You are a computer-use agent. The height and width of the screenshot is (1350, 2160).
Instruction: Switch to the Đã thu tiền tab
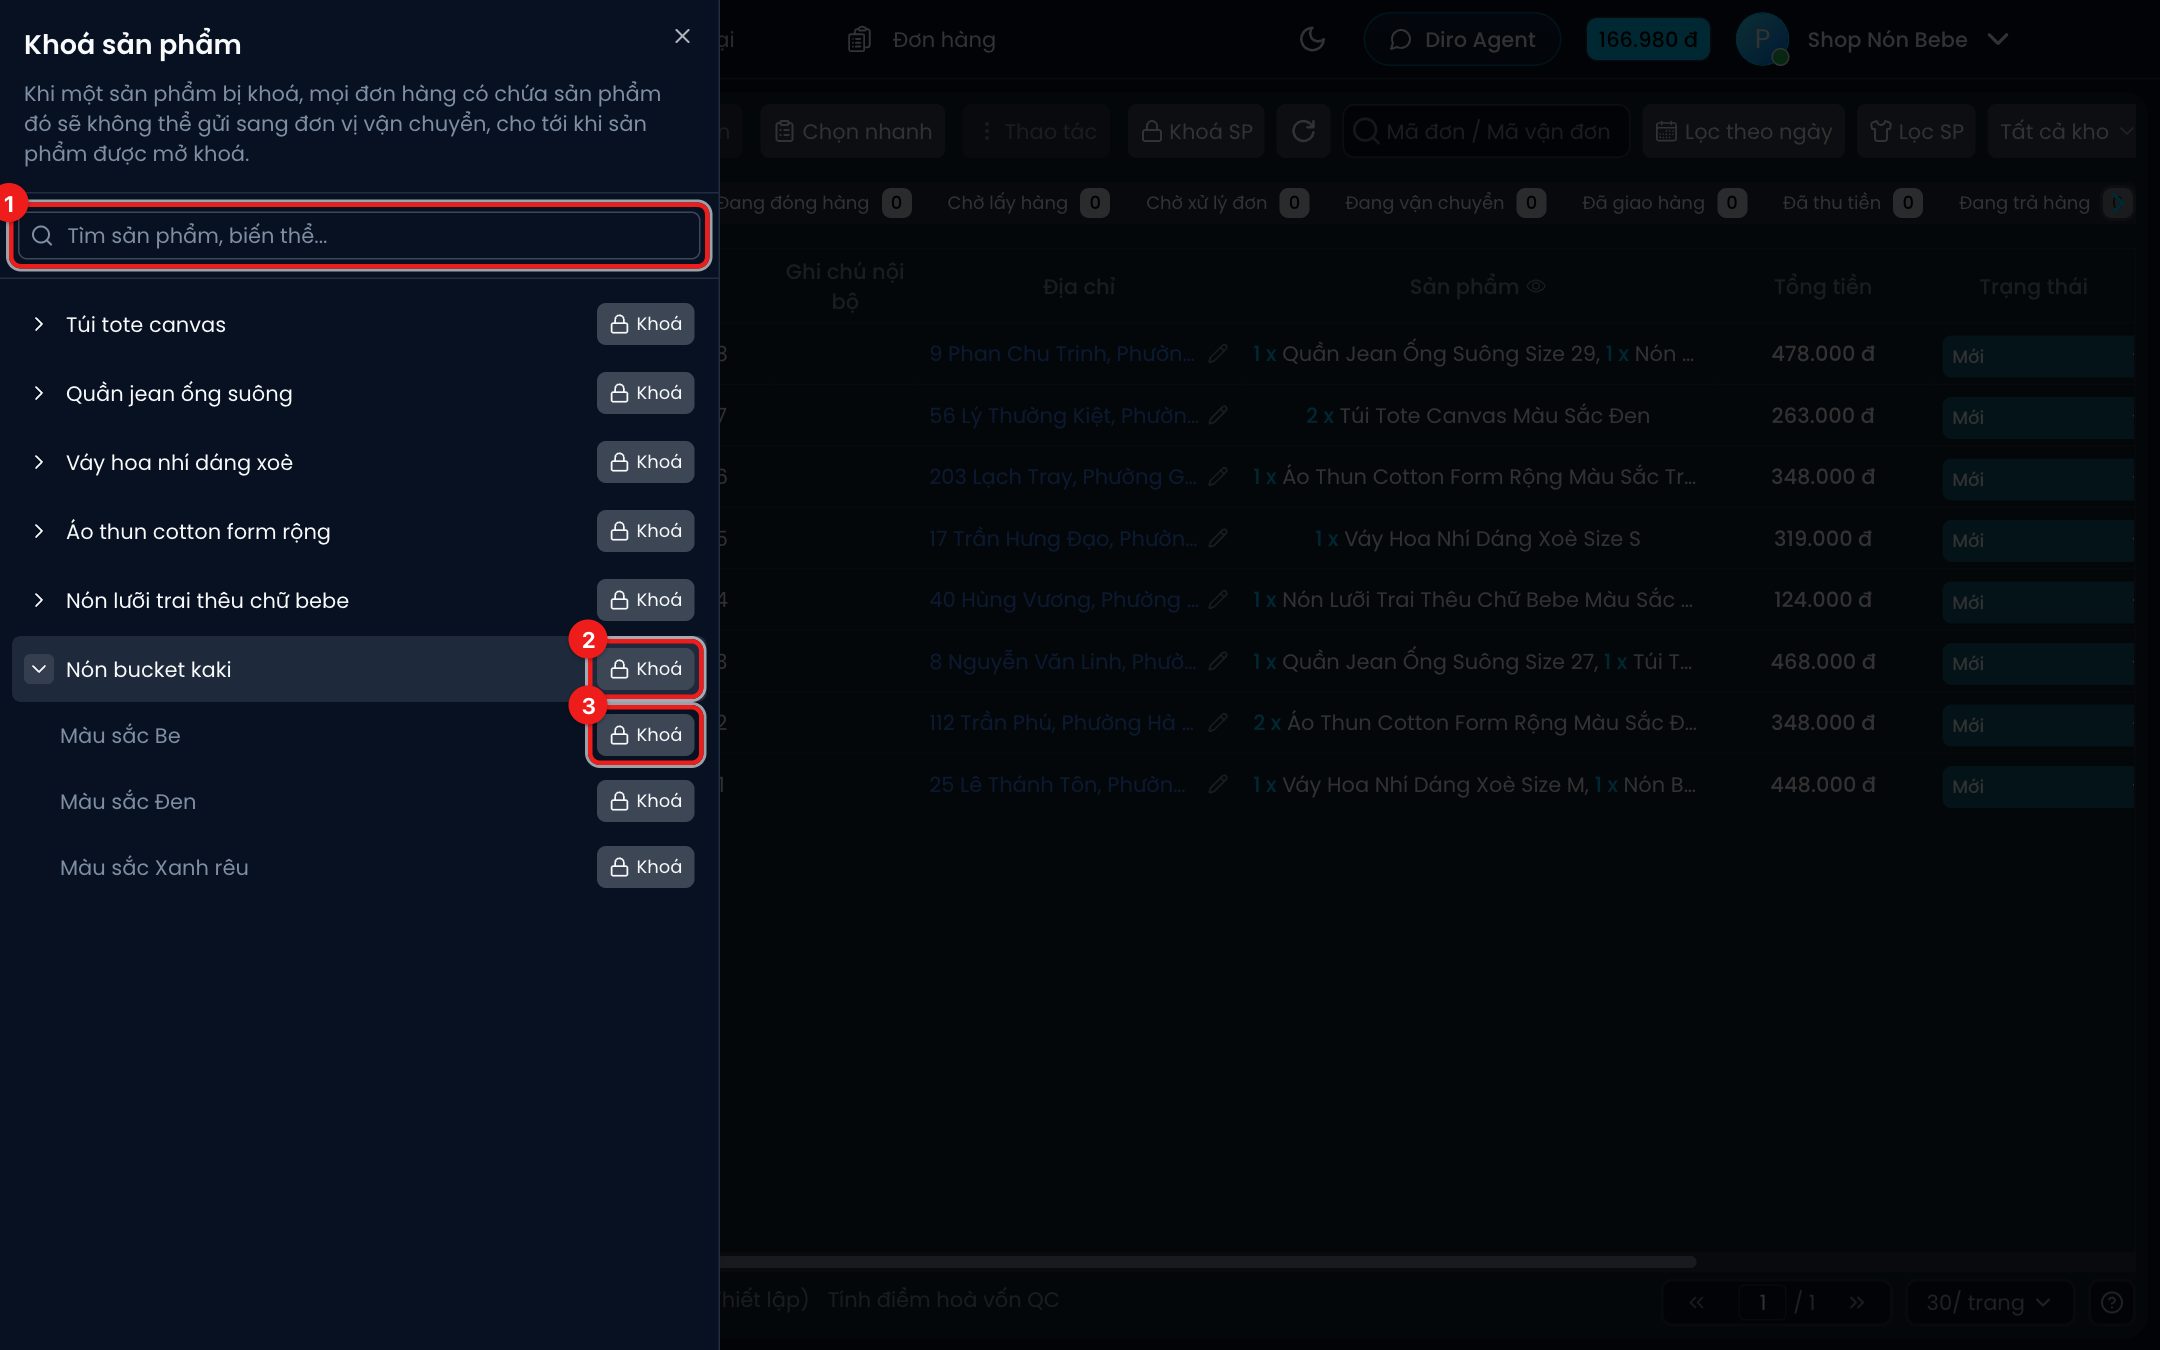tap(1852, 203)
